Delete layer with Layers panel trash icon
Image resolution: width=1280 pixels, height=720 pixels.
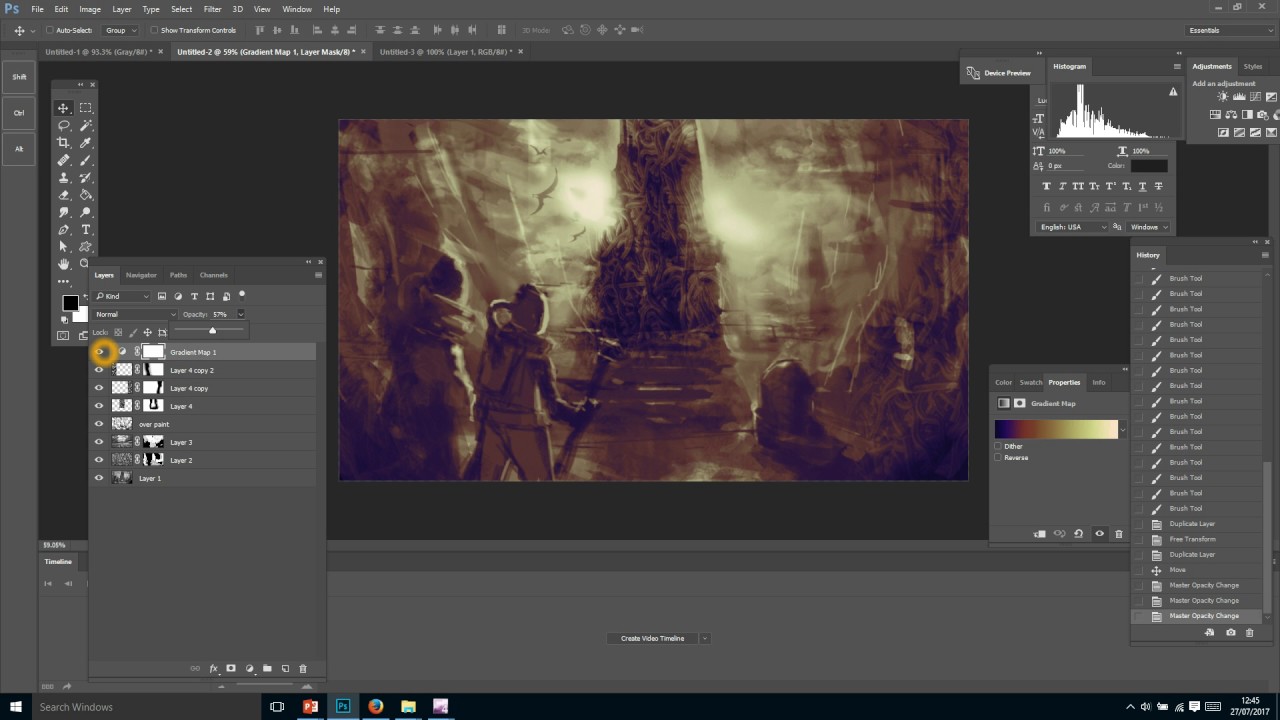point(303,668)
